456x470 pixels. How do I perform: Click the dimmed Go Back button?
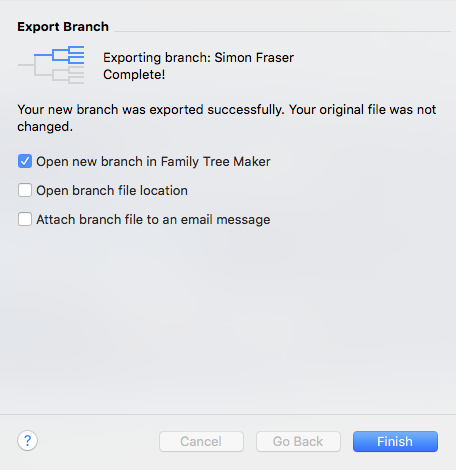[x=298, y=441]
